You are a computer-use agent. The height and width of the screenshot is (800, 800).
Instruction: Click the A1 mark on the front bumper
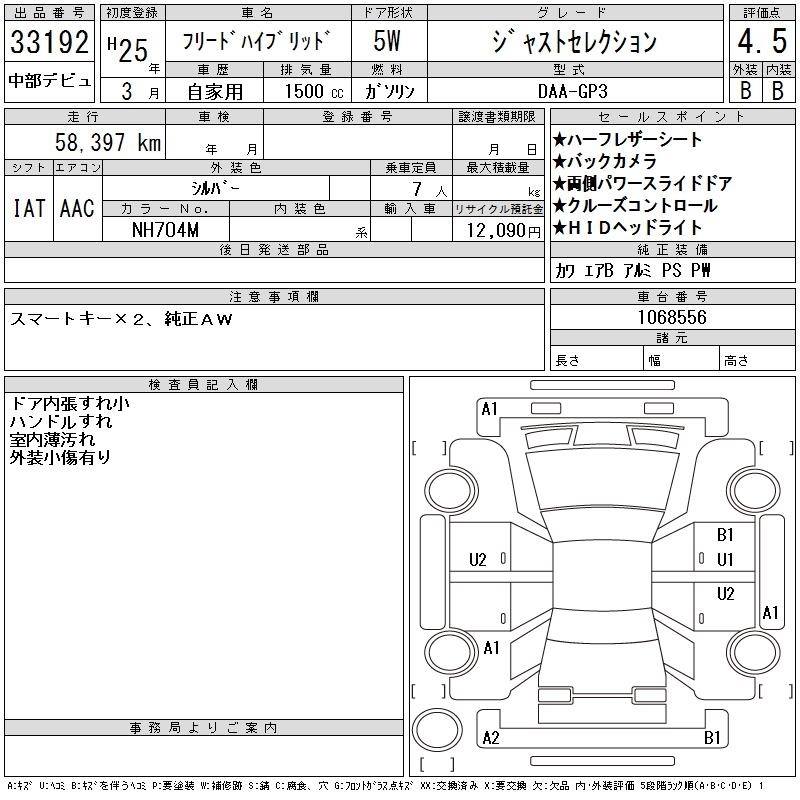tap(489, 409)
